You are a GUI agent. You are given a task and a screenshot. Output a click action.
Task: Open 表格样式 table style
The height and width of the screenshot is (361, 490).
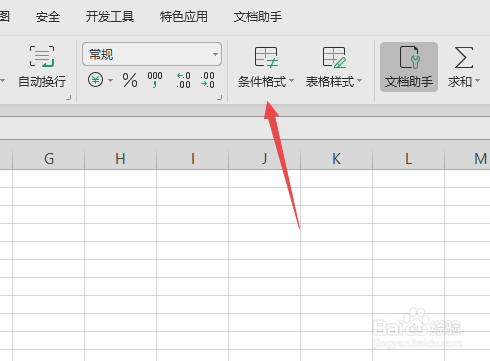(x=334, y=68)
